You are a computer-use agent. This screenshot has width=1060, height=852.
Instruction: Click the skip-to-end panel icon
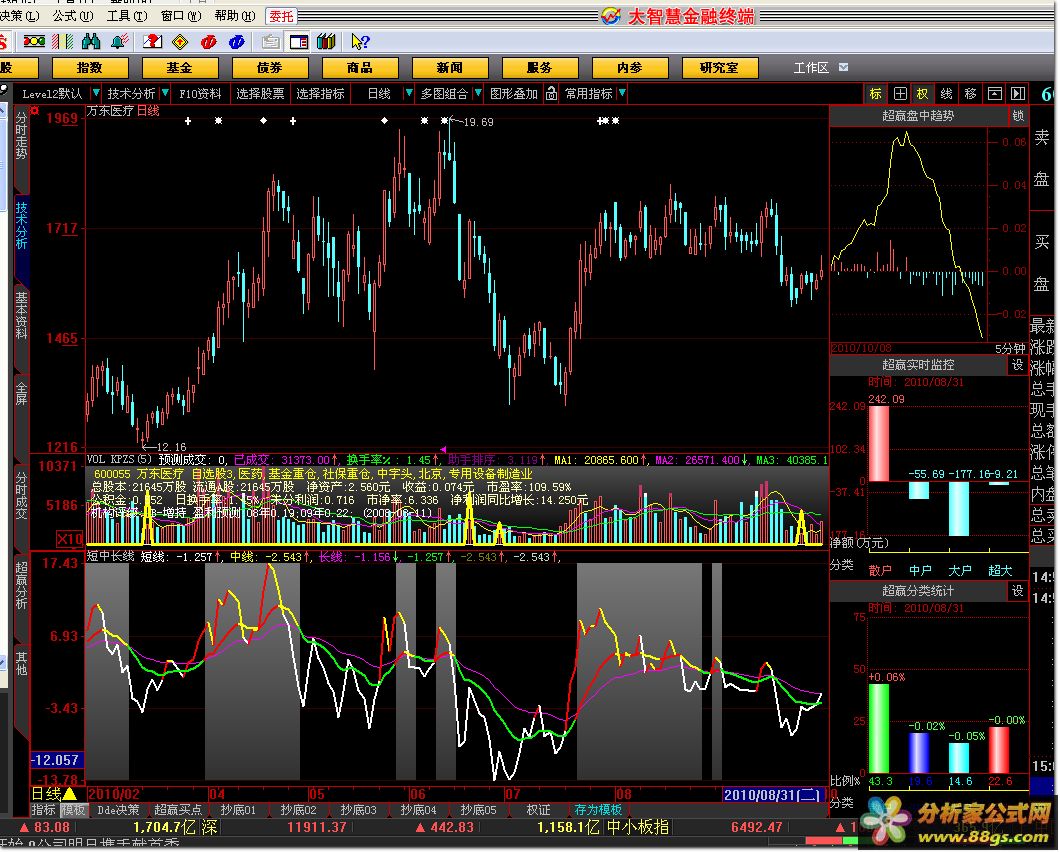[1017, 94]
